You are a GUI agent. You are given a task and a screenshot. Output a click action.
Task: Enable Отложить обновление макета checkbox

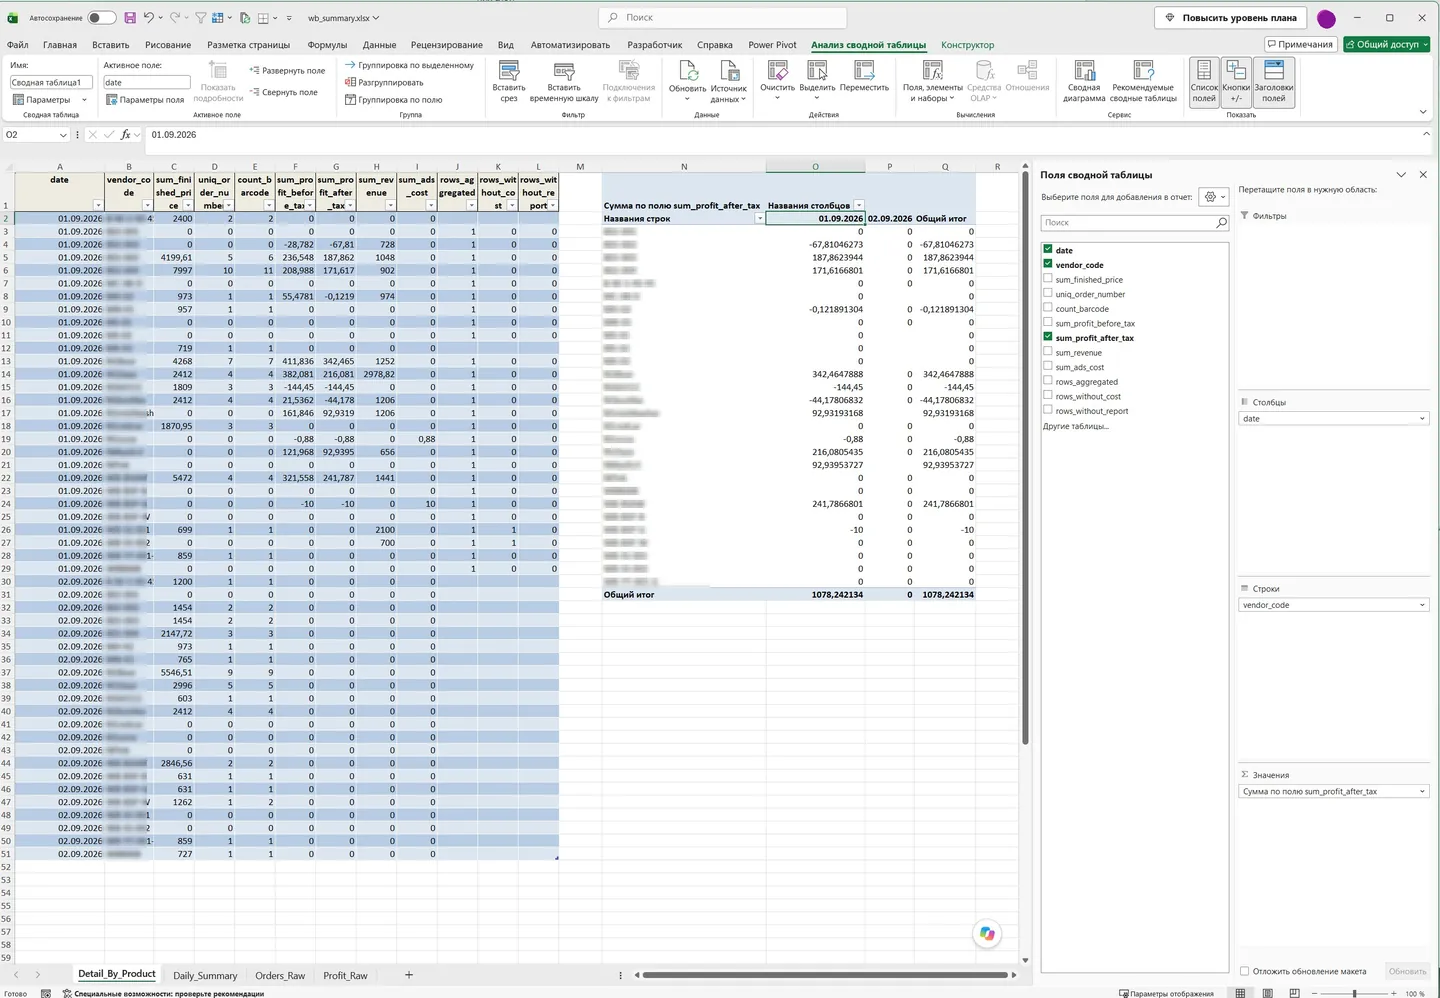tap(1245, 971)
